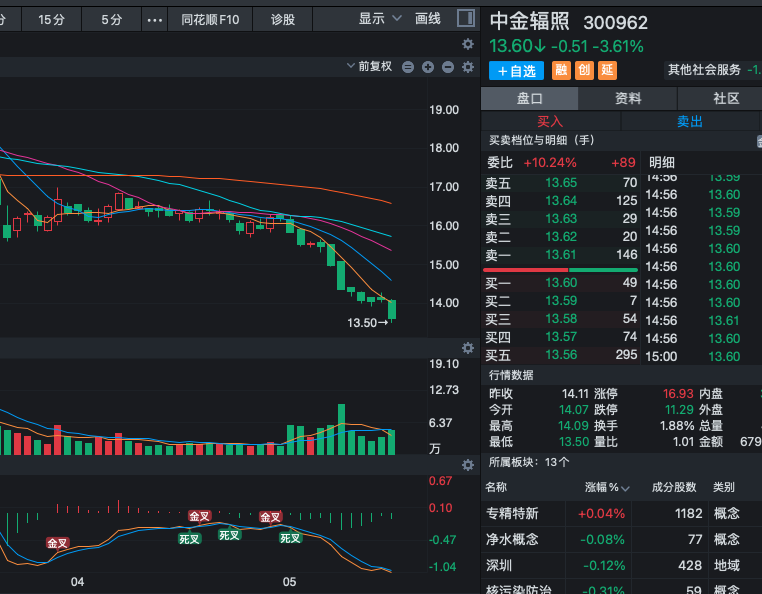Click the 卖出 sell button
Screen dimensions: 762x594
coord(690,121)
